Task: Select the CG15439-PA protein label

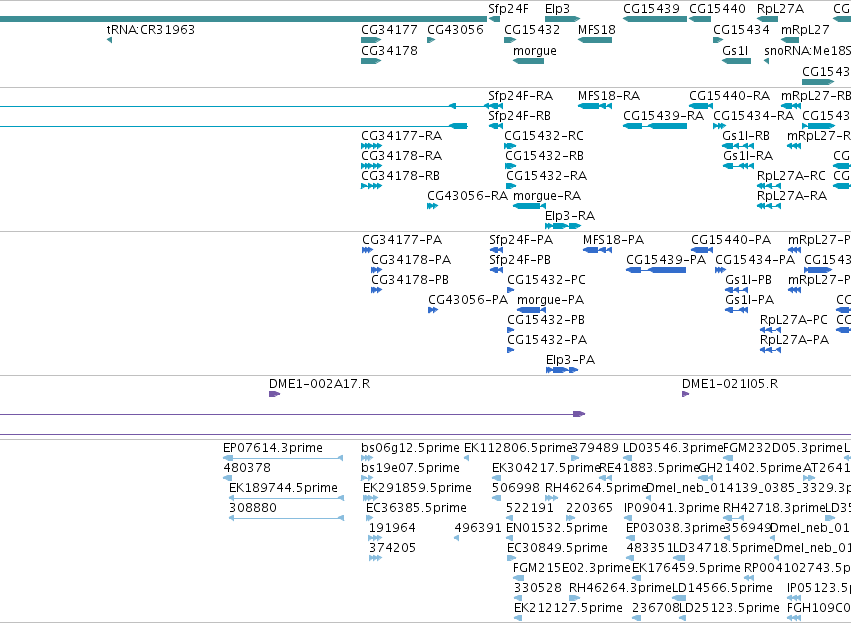Action: tap(666, 260)
